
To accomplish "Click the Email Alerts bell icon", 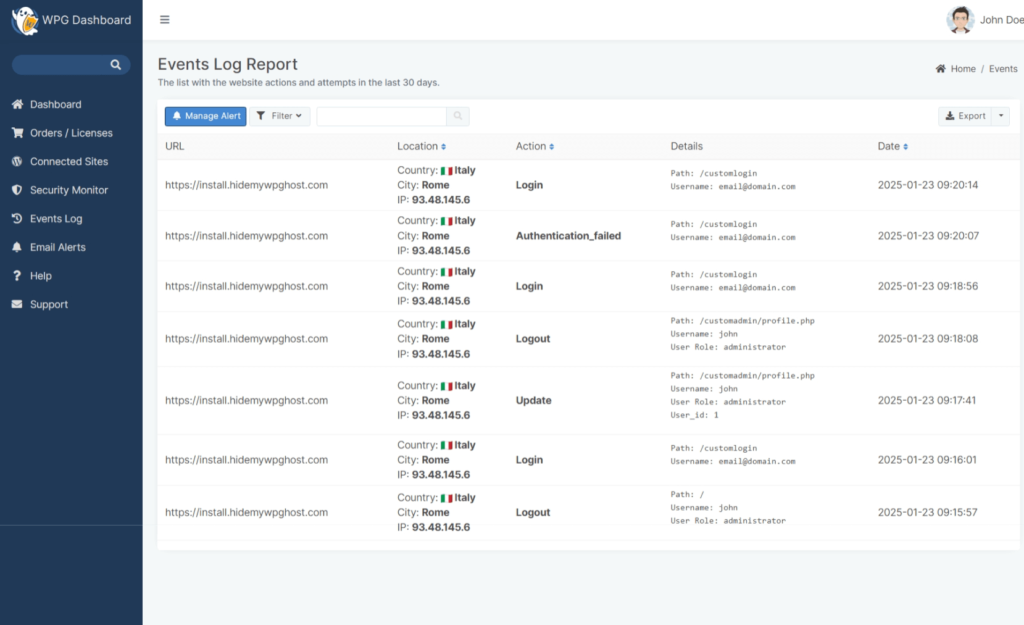I will coord(16,247).
